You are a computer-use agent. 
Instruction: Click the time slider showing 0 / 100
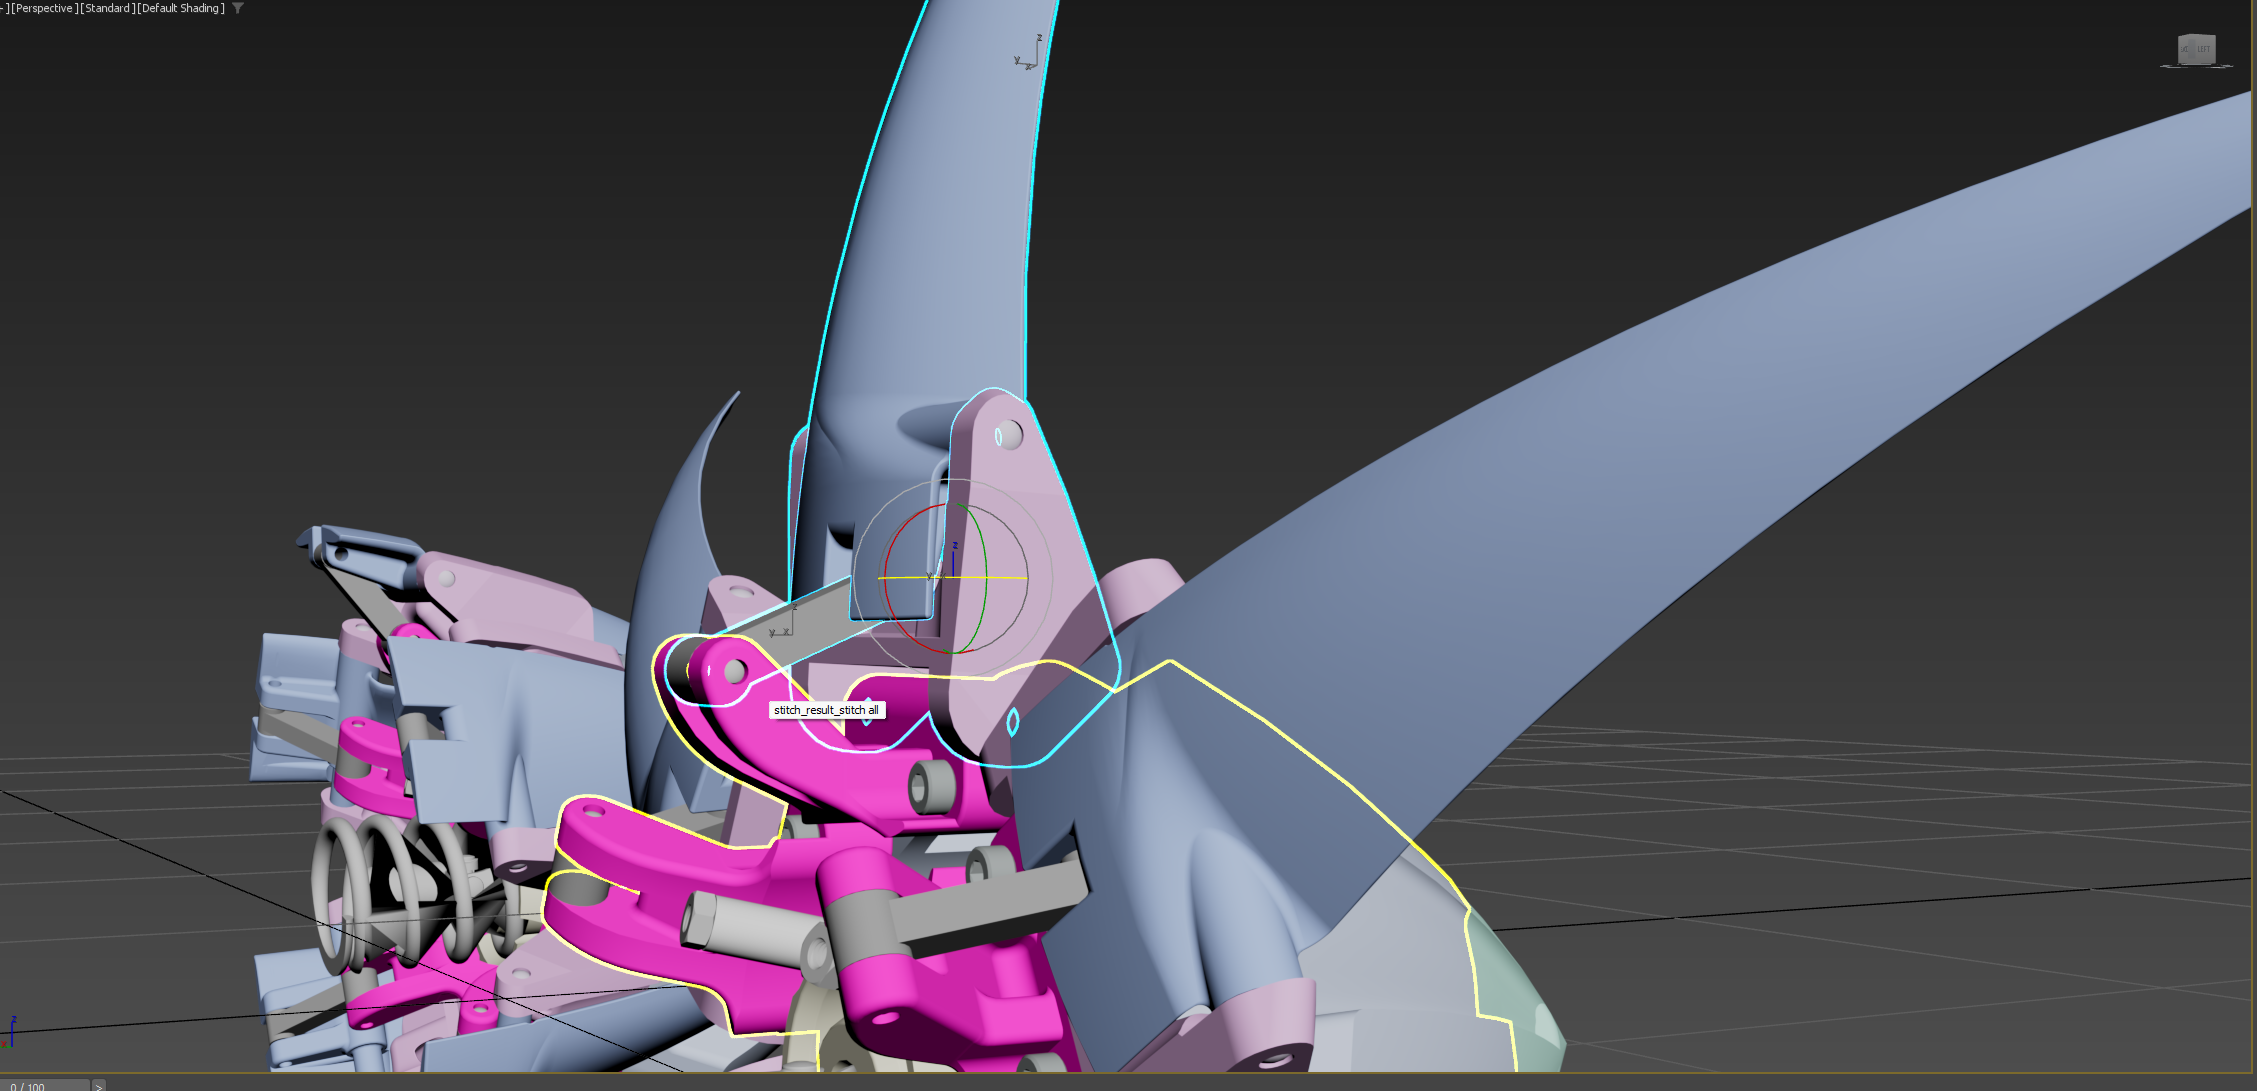tap(45, 1085)
